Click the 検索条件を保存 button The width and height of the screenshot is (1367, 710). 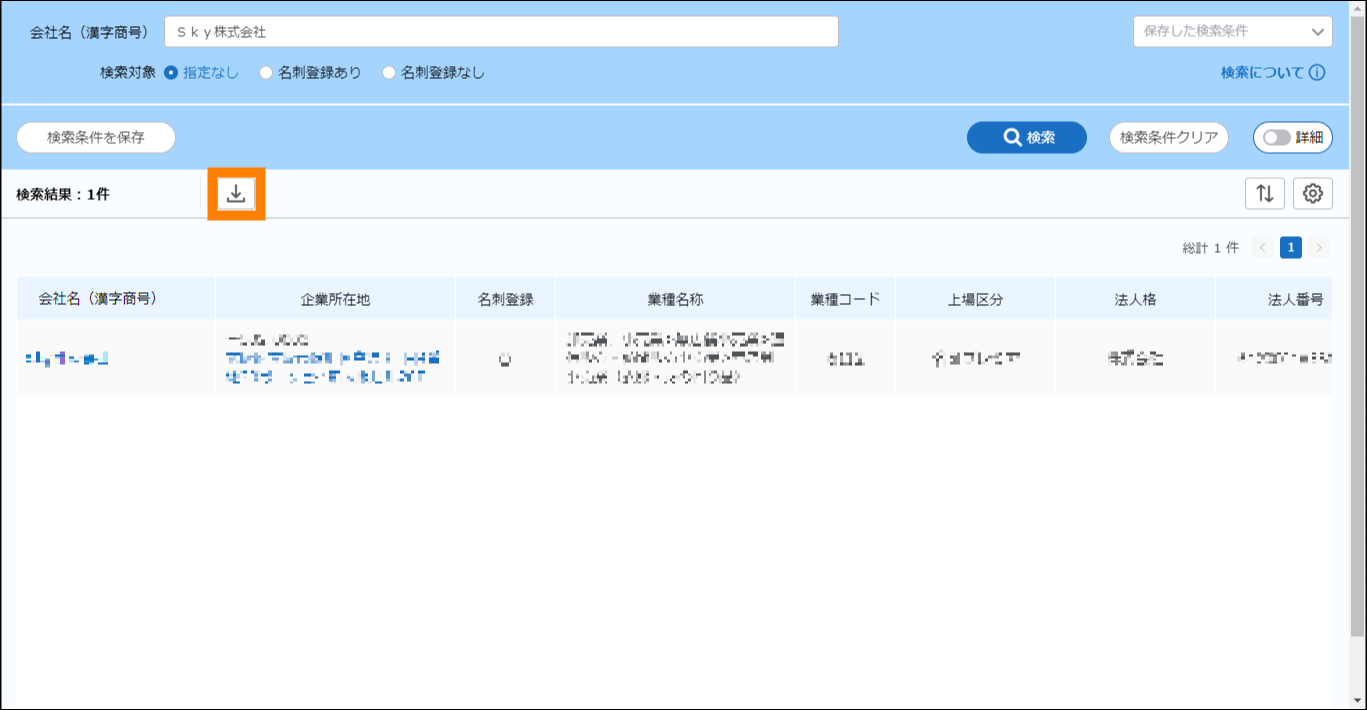(x=96, y=138)
